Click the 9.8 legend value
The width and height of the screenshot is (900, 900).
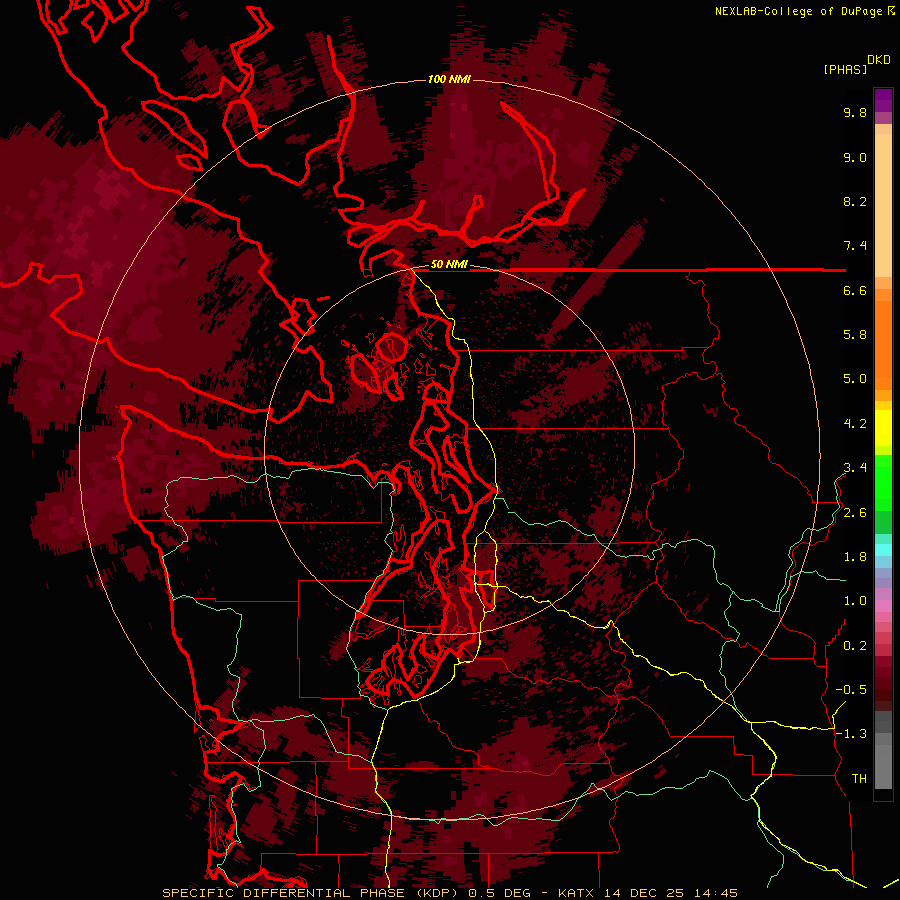pos(855,112)
